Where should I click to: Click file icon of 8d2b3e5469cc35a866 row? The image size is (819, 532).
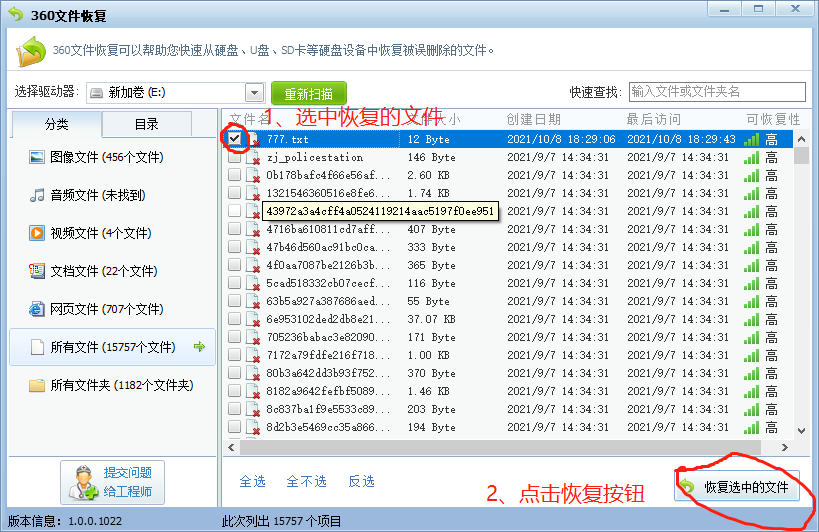254,428
